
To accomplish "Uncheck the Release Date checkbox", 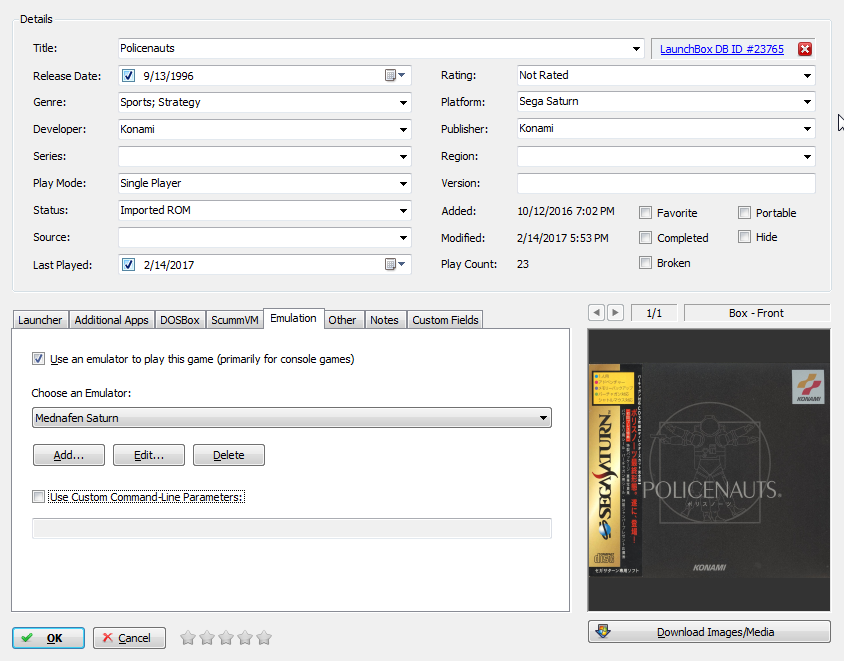I will pos(128,75).
